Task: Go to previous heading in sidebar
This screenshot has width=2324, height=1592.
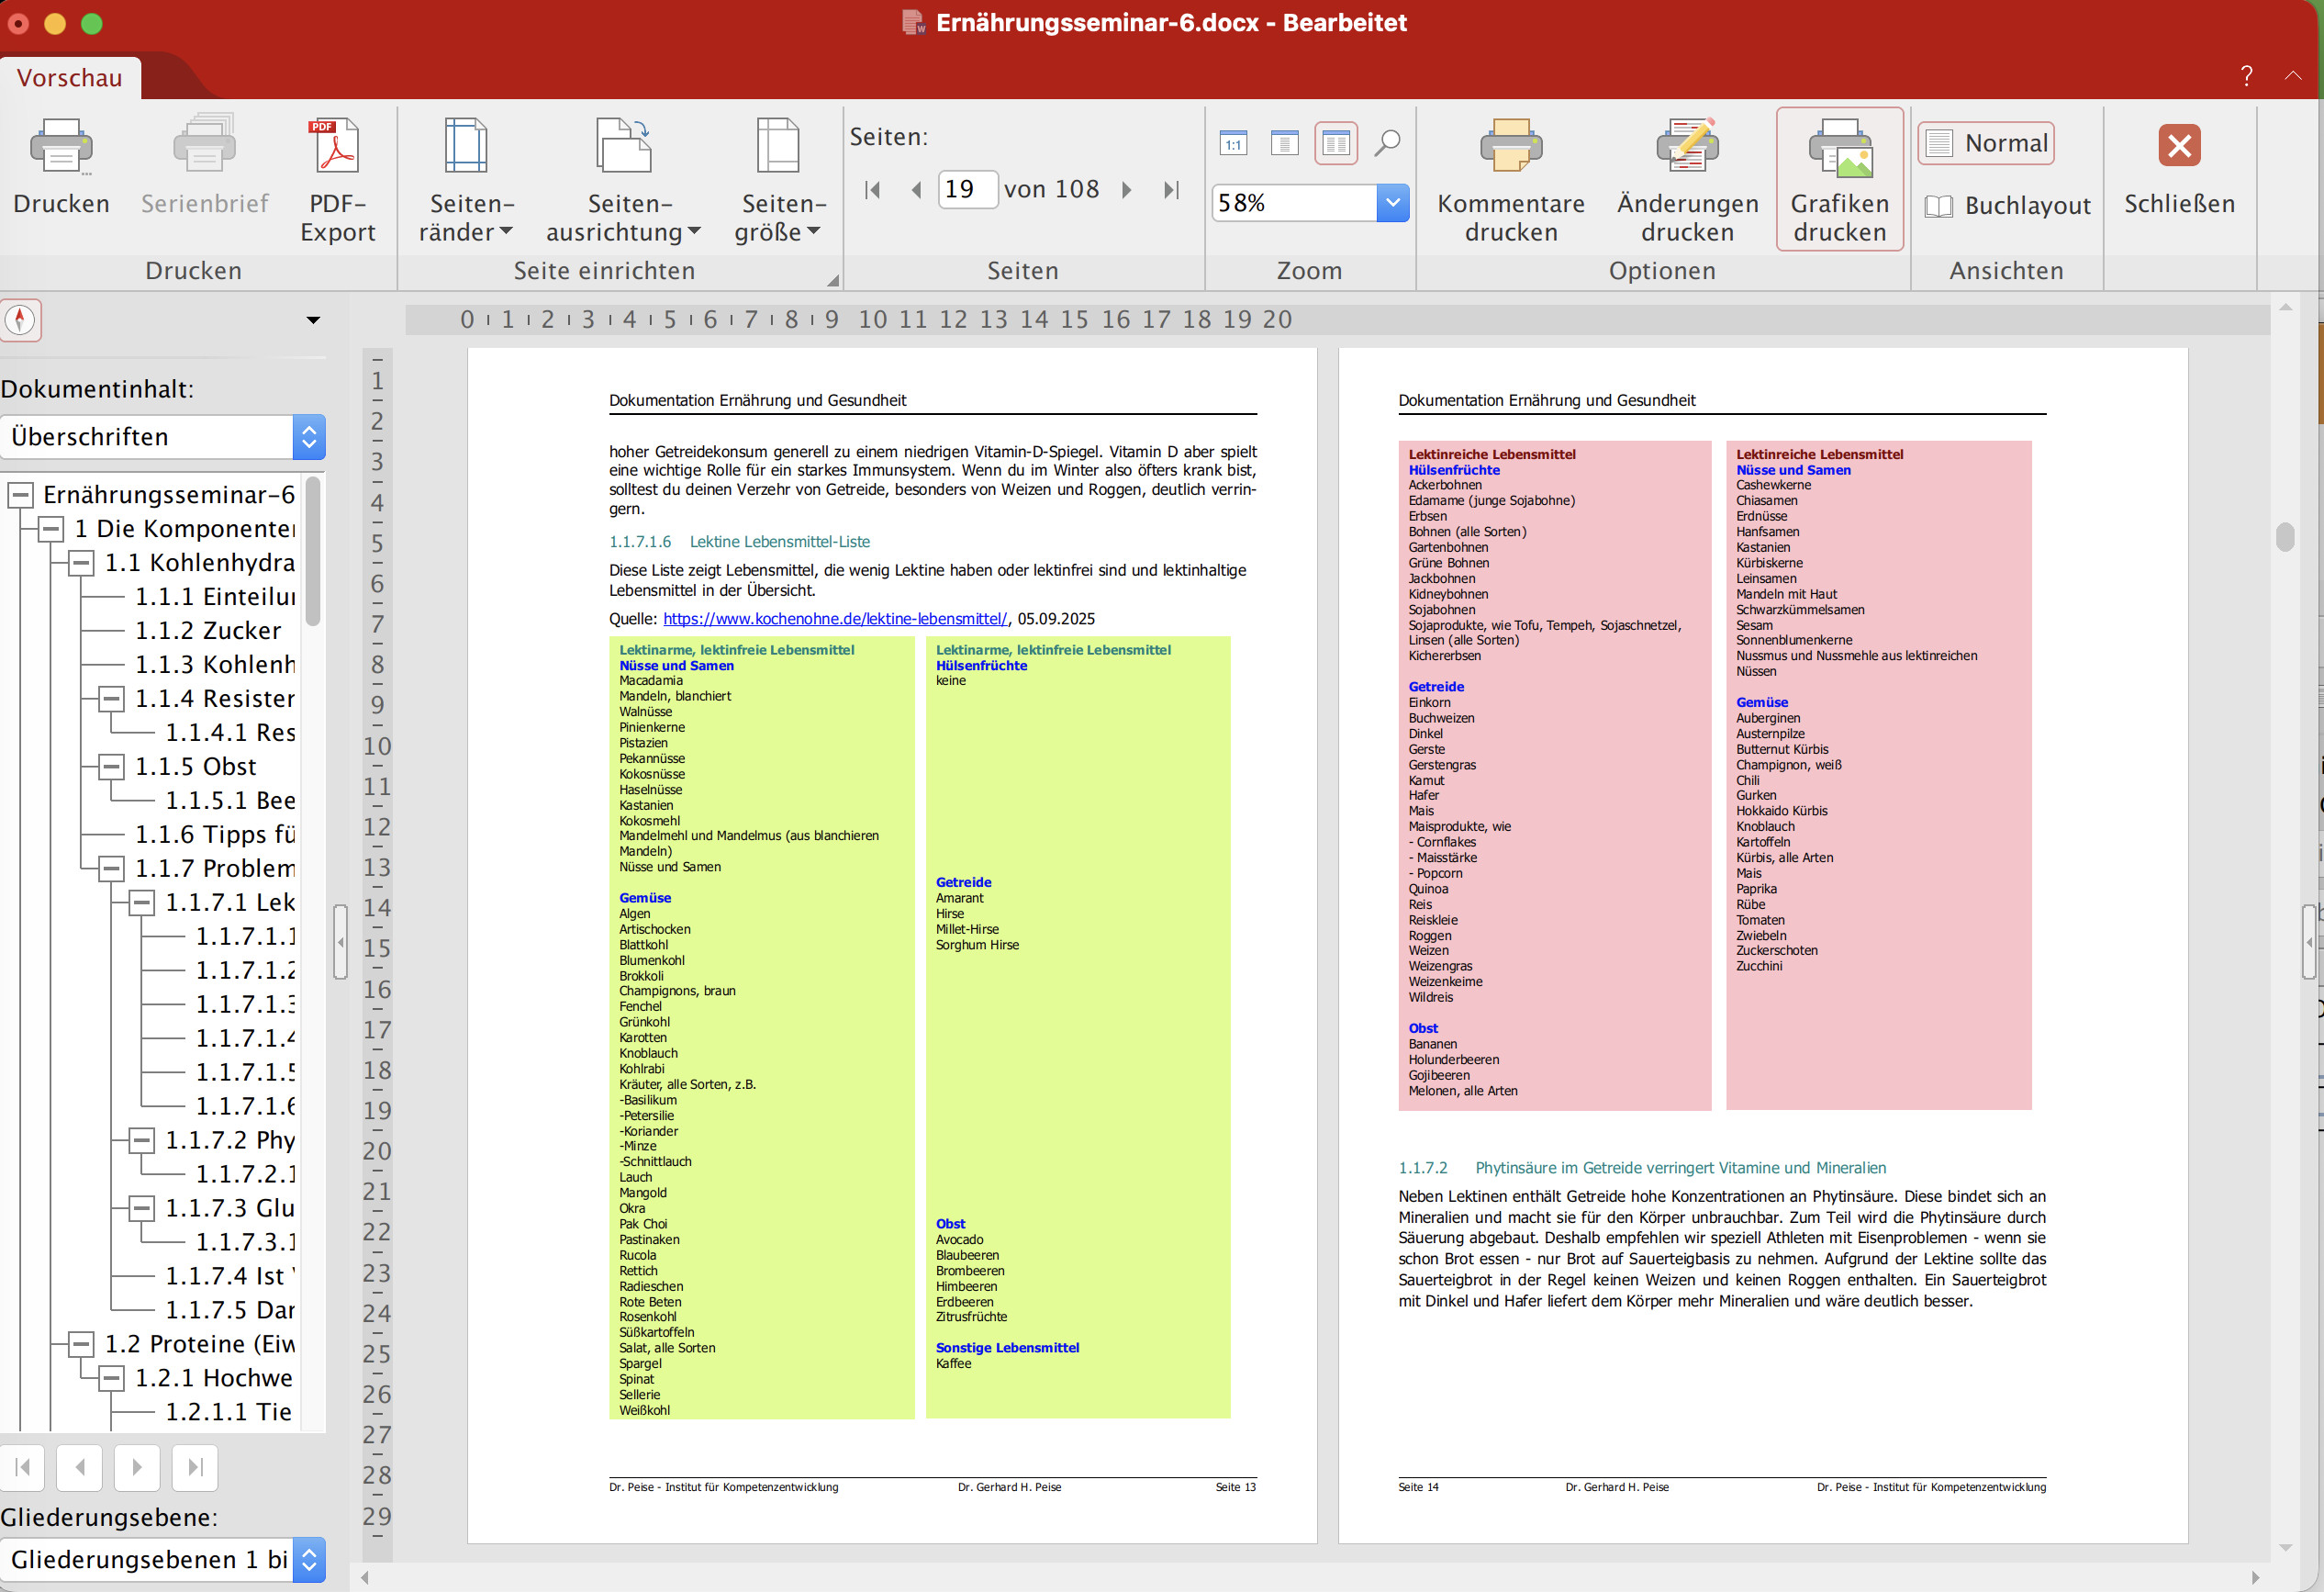Action: [x=80, y=1467]
